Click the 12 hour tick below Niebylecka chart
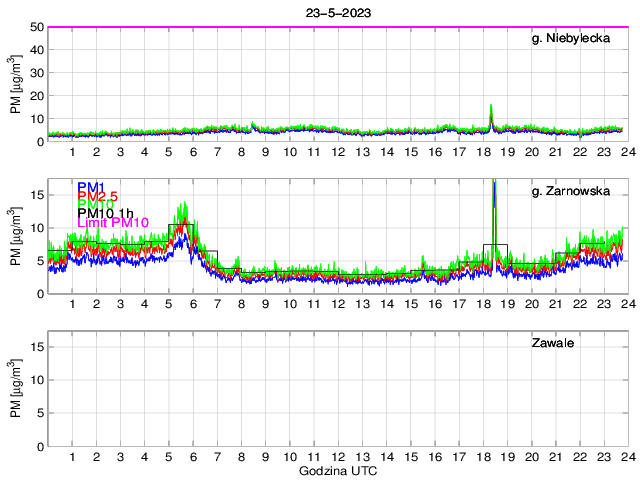 [338, 152]
